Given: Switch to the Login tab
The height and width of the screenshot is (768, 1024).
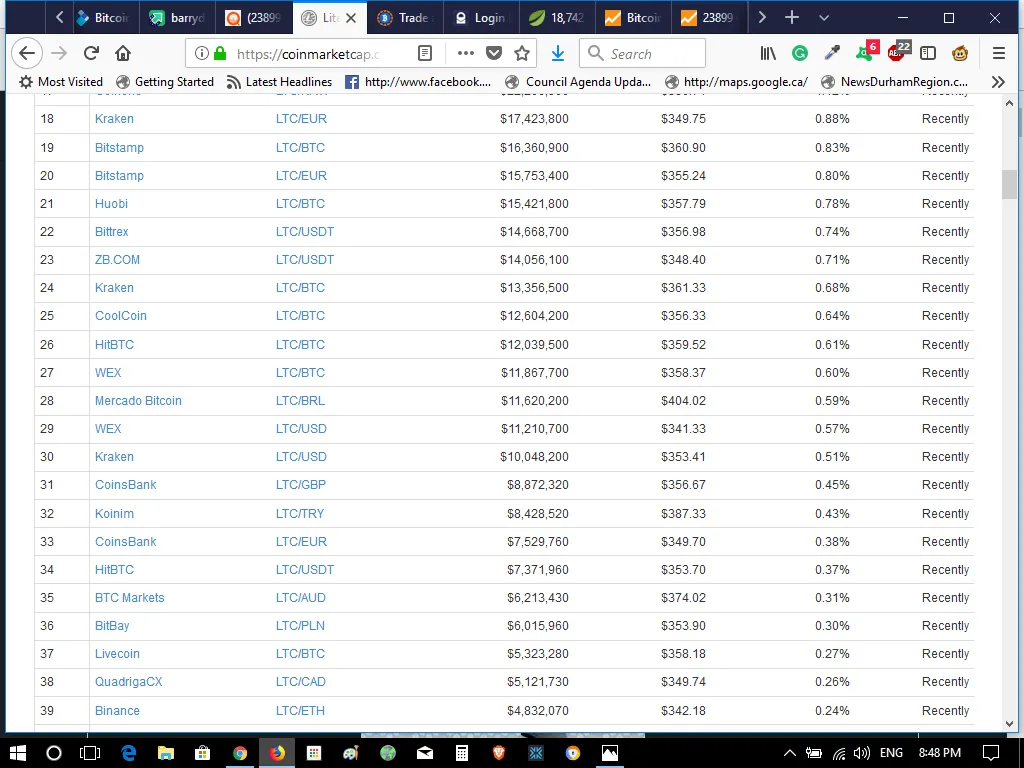Looking at the screenshot, I should (x=481, y=18).
